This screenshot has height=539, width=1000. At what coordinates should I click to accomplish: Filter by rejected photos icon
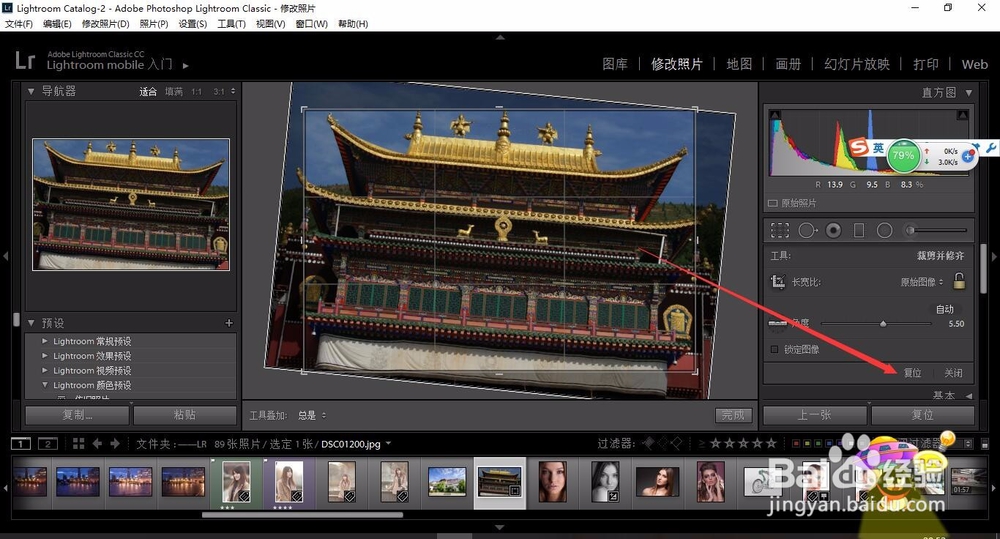click(x=675, y=443)
